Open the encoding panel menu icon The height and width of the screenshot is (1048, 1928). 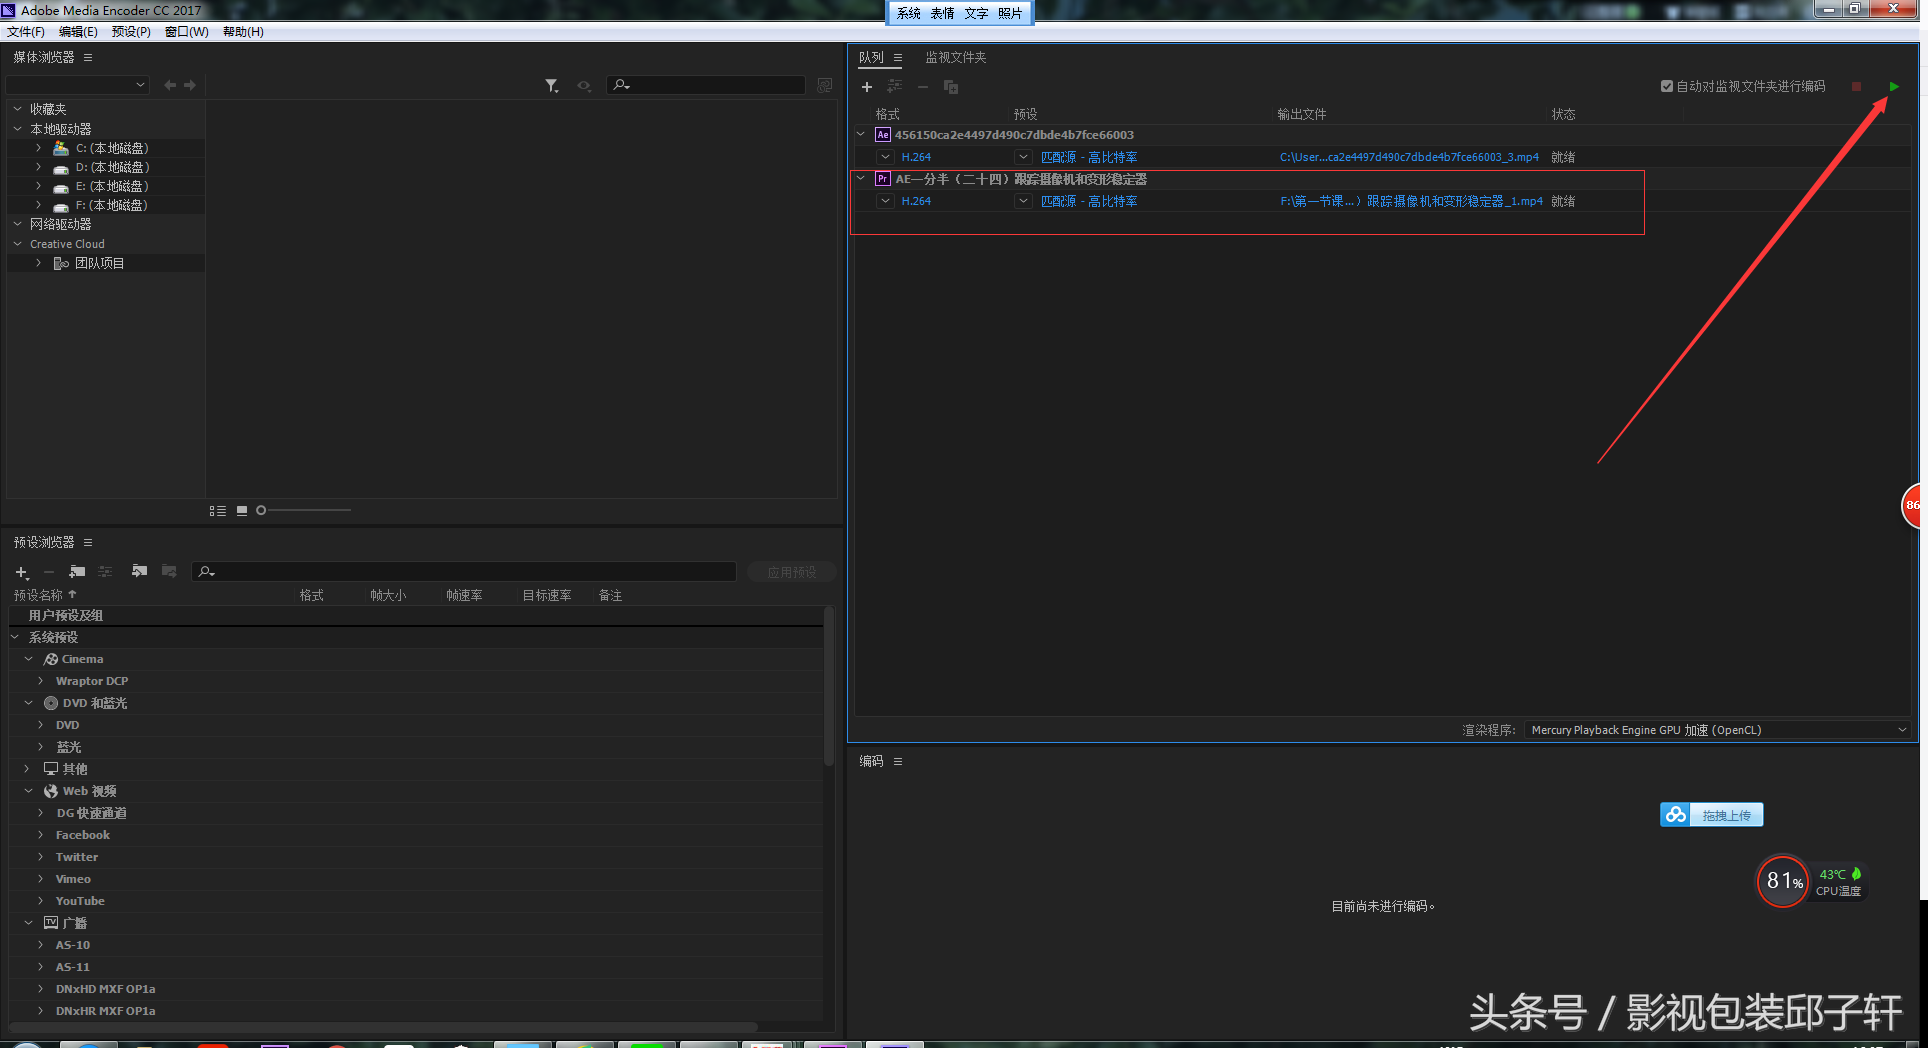click(898, 761)
